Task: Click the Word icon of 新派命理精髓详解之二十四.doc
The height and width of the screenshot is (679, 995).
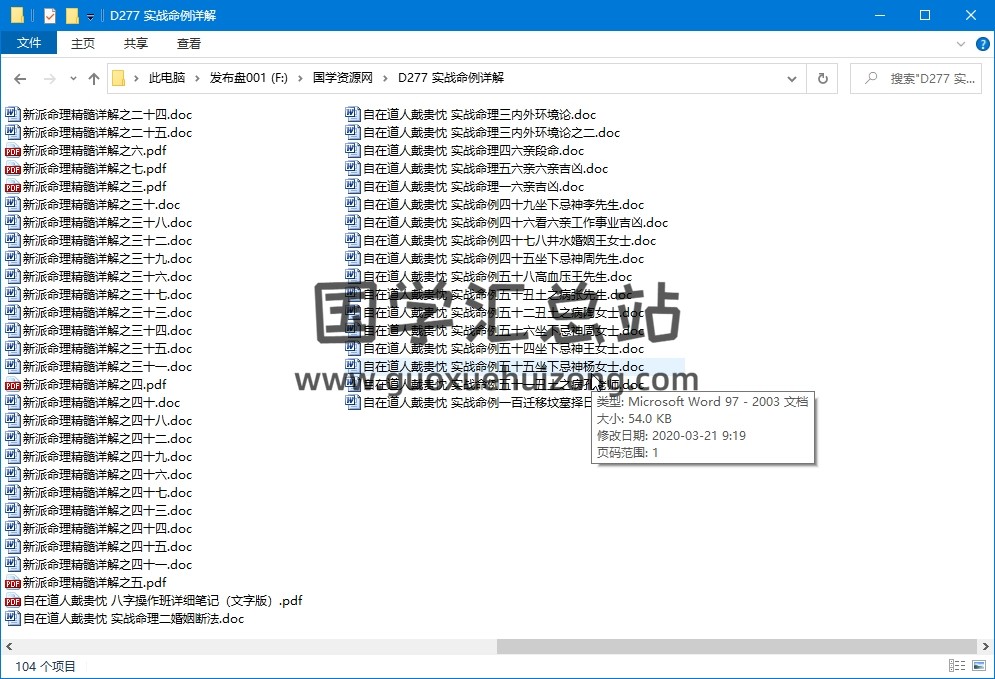Action: 13,115
